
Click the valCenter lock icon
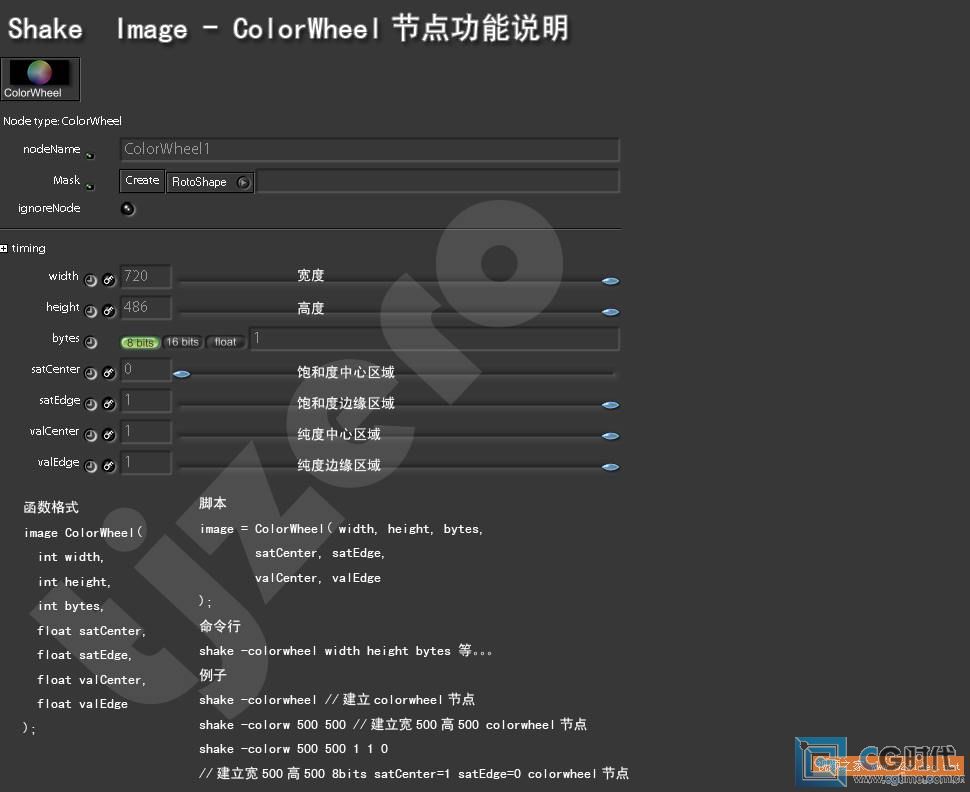109,435
